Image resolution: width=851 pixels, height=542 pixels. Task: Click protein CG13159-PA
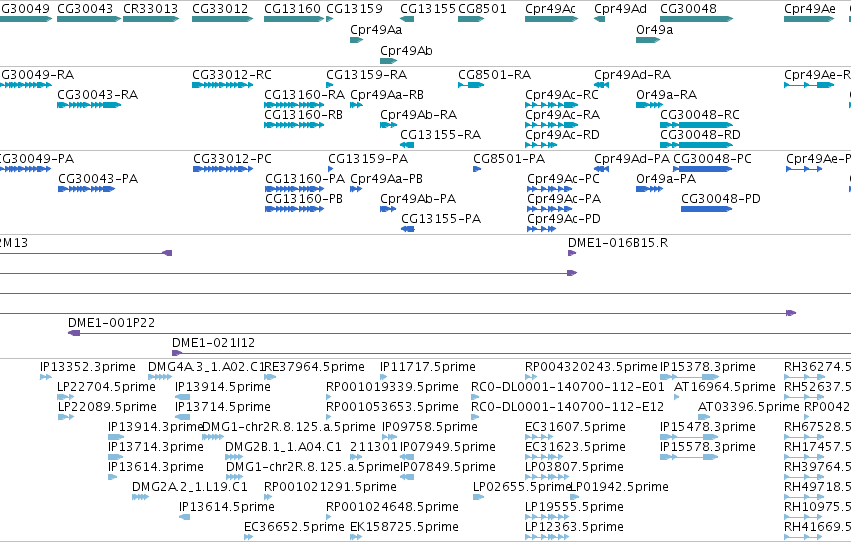(x=331, y=169)
